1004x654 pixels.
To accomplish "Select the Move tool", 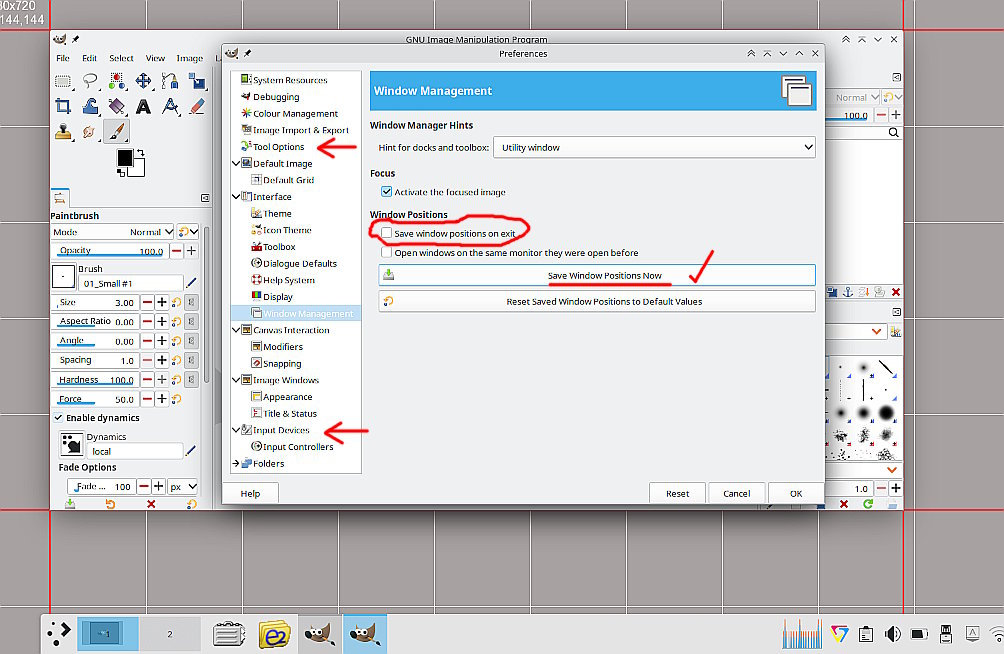I will coord(143,81).
